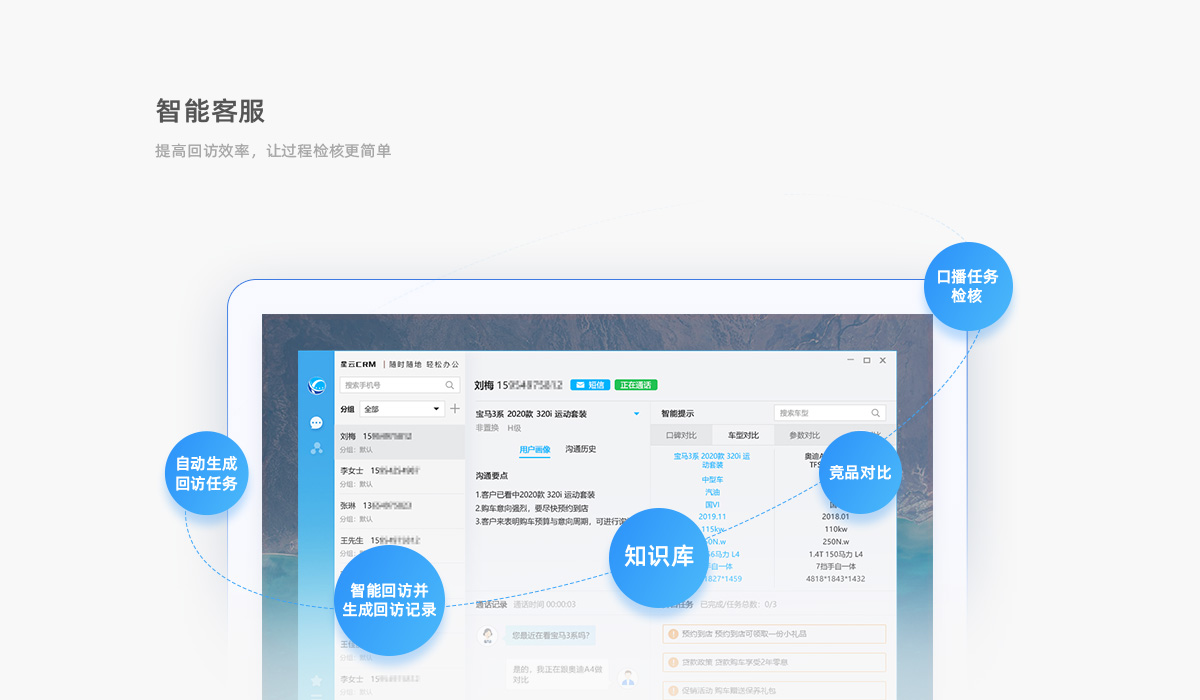Click the '1.4T 150马力 L4' engine cell
Image resolution: width=1200 pixels, height=700 pixels.
(836, 554)
